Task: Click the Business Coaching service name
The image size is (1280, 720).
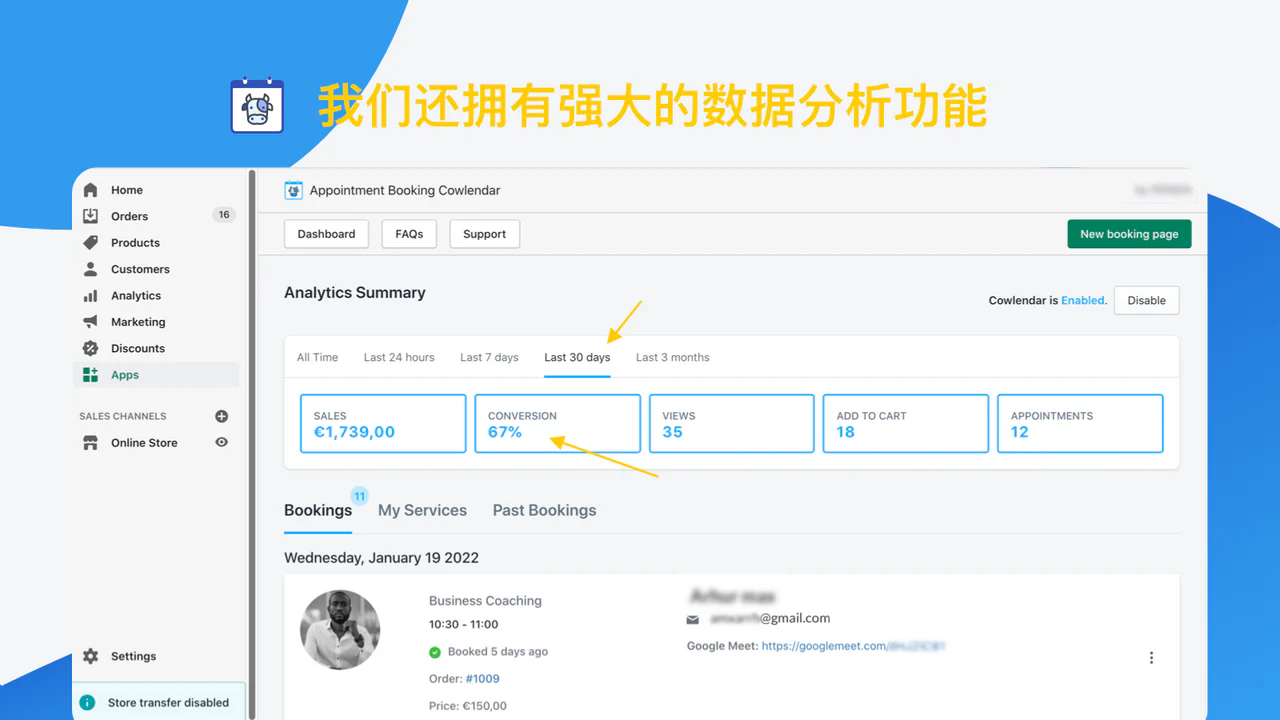Action: 485,601
